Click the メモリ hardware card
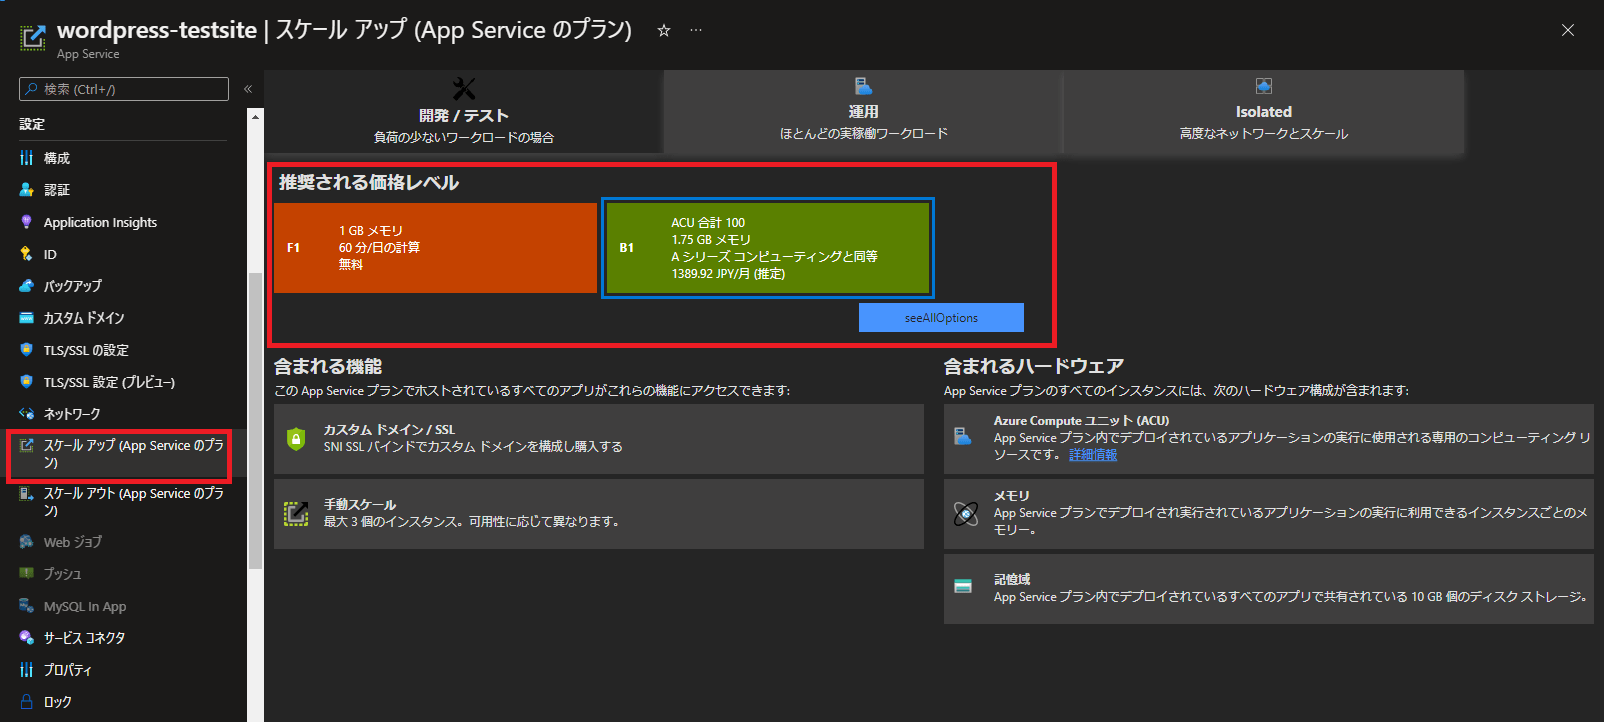Image resolution: width=1604 pixels, height=722 pixels. pyautogui.click(x=1269, y=514)
